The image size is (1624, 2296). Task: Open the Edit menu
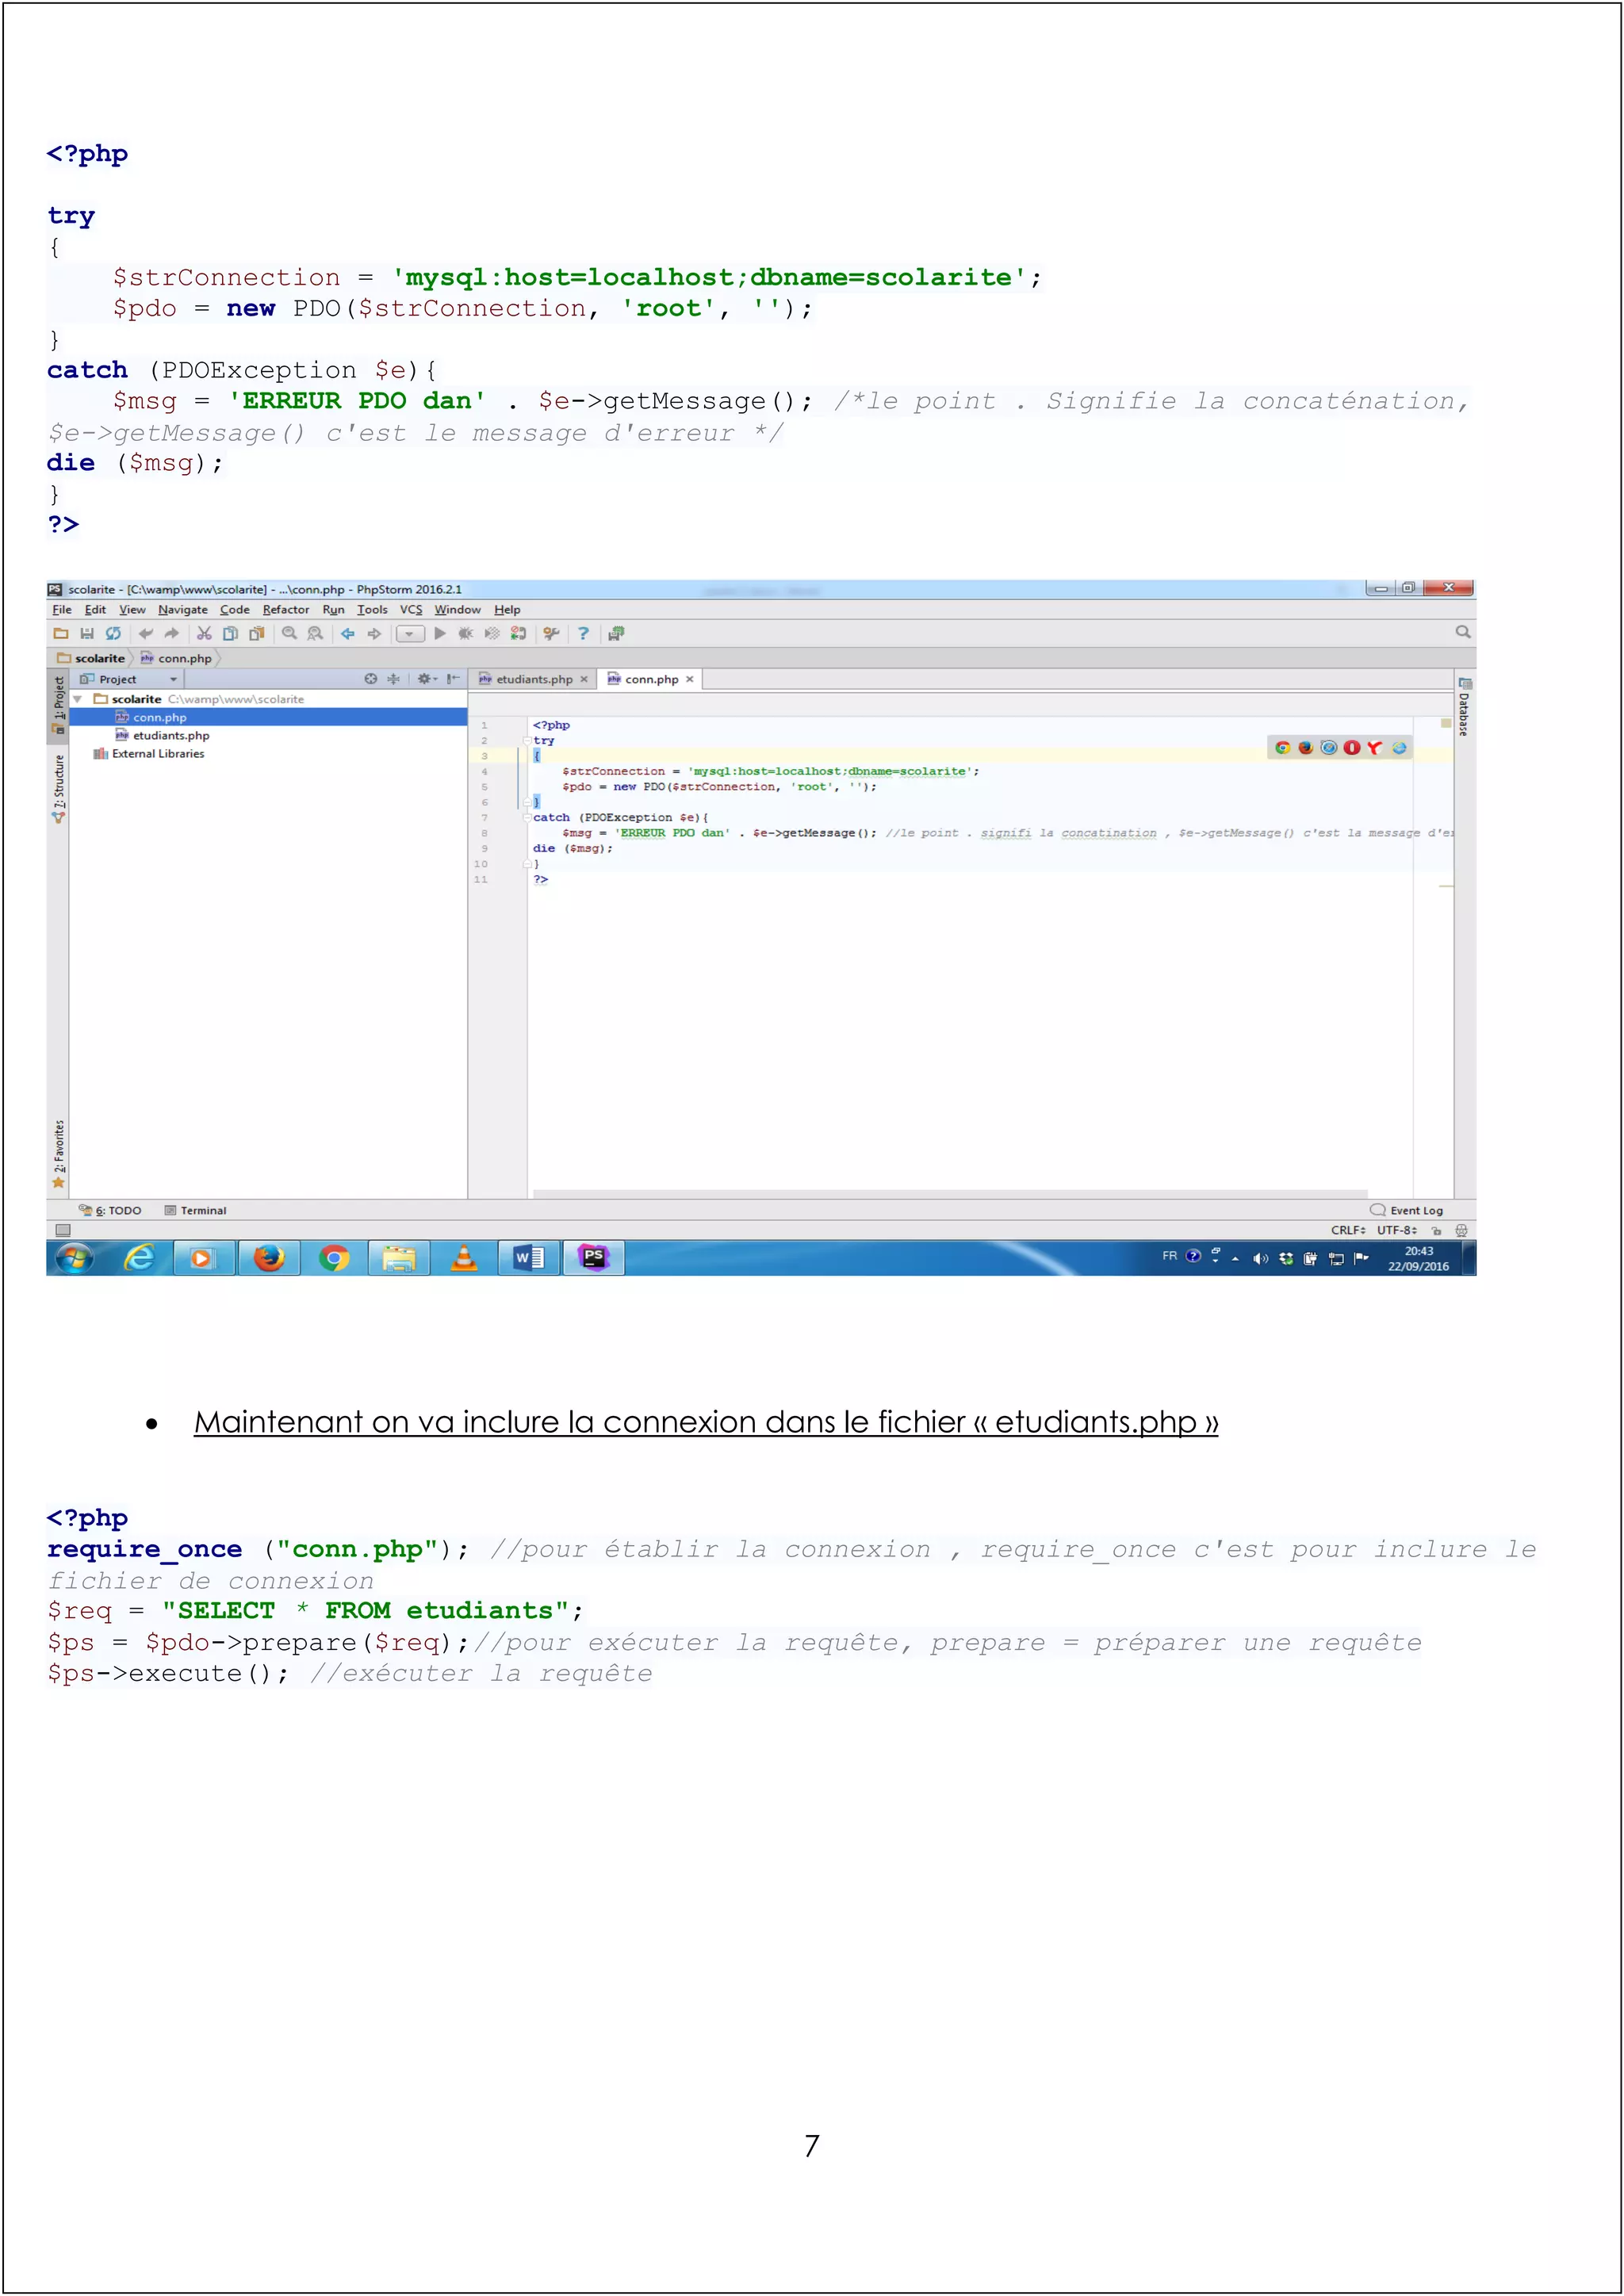click(95, 609)
